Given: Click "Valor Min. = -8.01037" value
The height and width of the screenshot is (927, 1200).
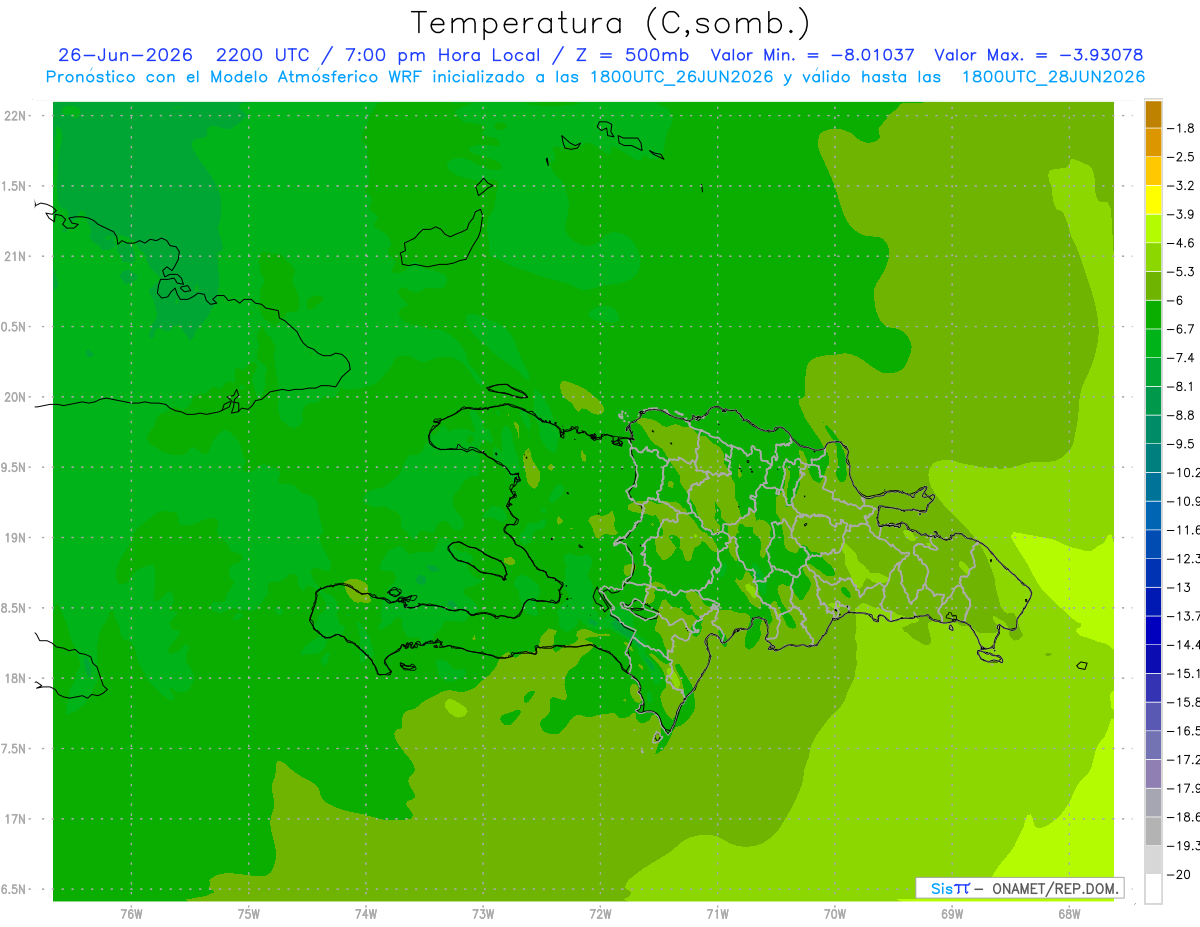Looking at the screenshot, I should click(812, 55).
